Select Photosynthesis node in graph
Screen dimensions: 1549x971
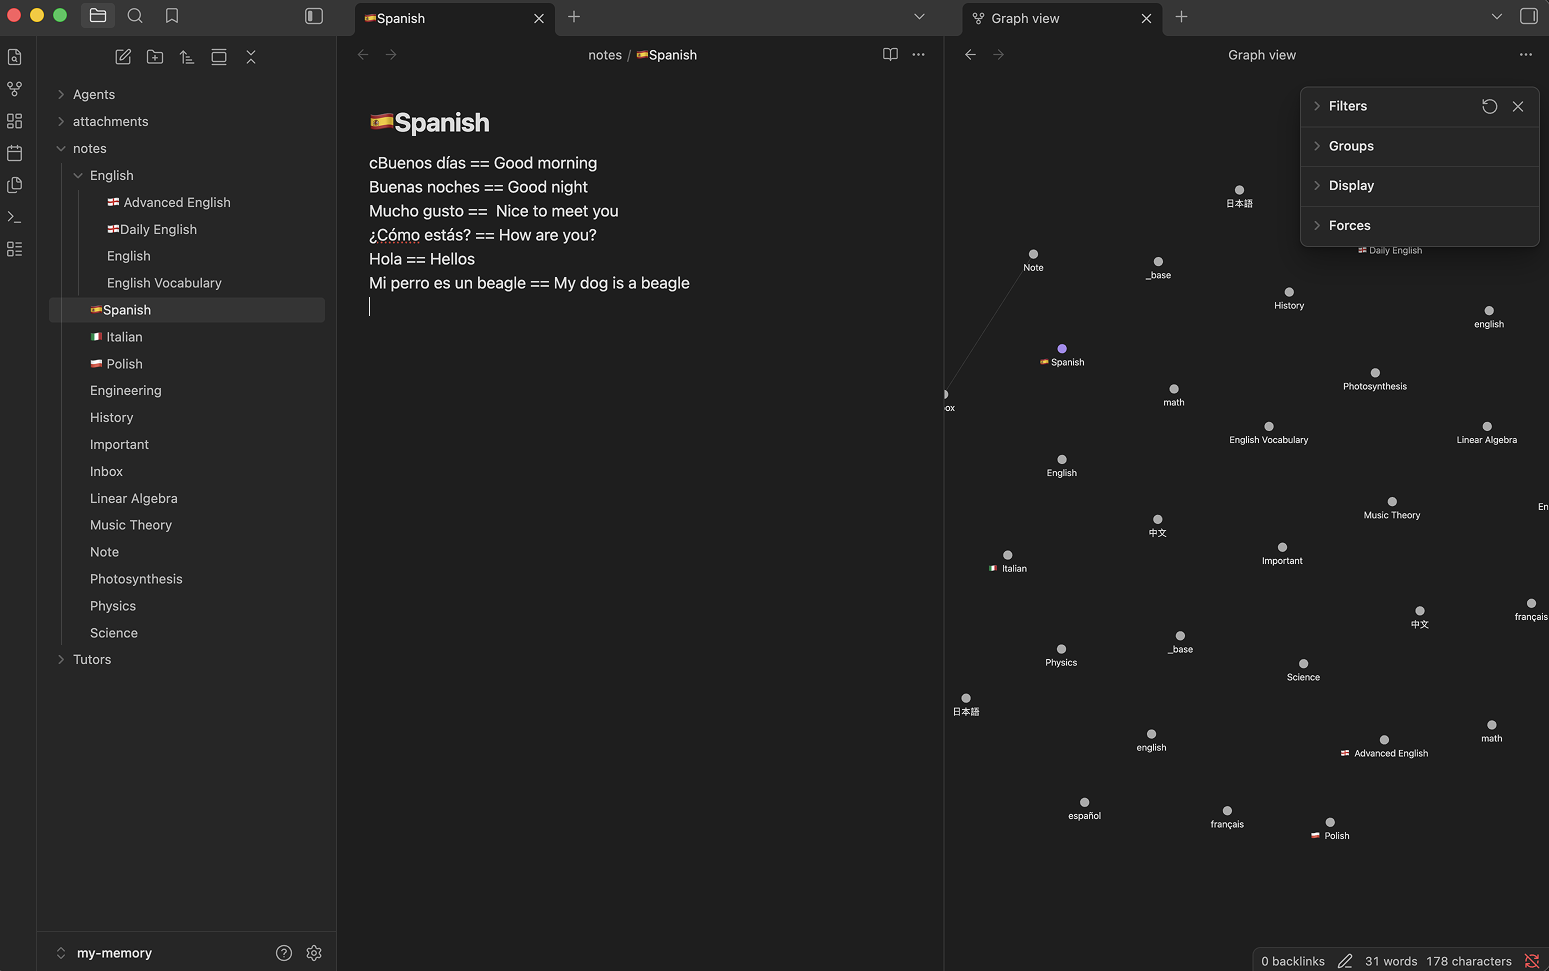click(x=1375, y=373)
